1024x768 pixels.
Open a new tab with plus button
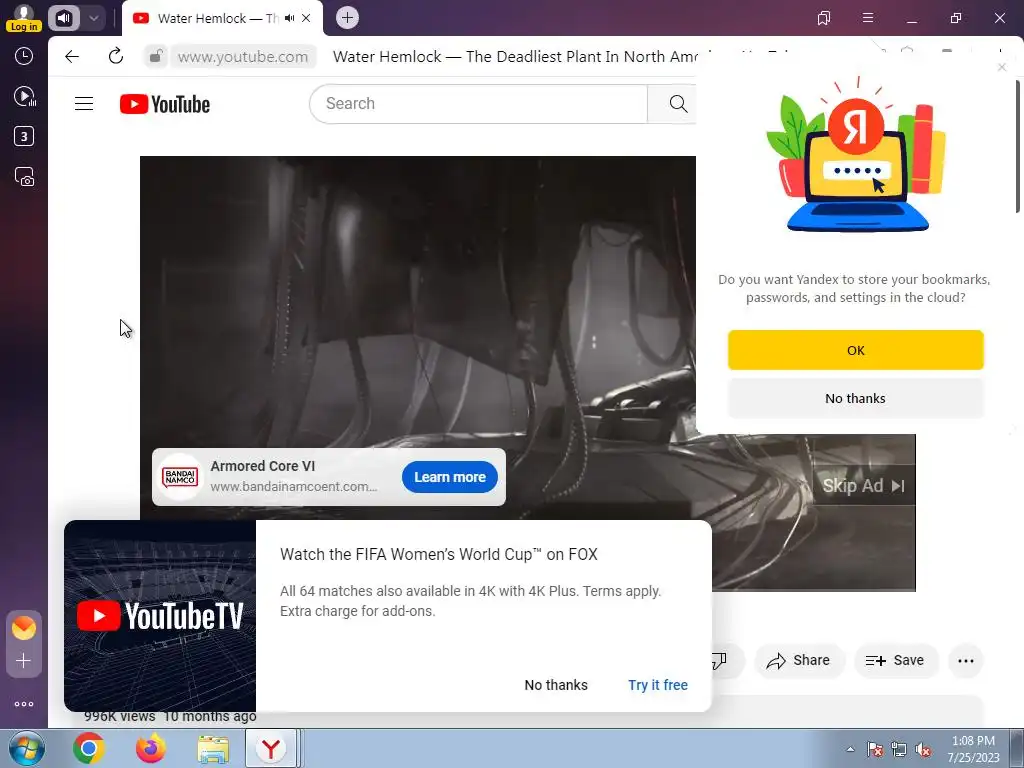(x=347, y=18)
